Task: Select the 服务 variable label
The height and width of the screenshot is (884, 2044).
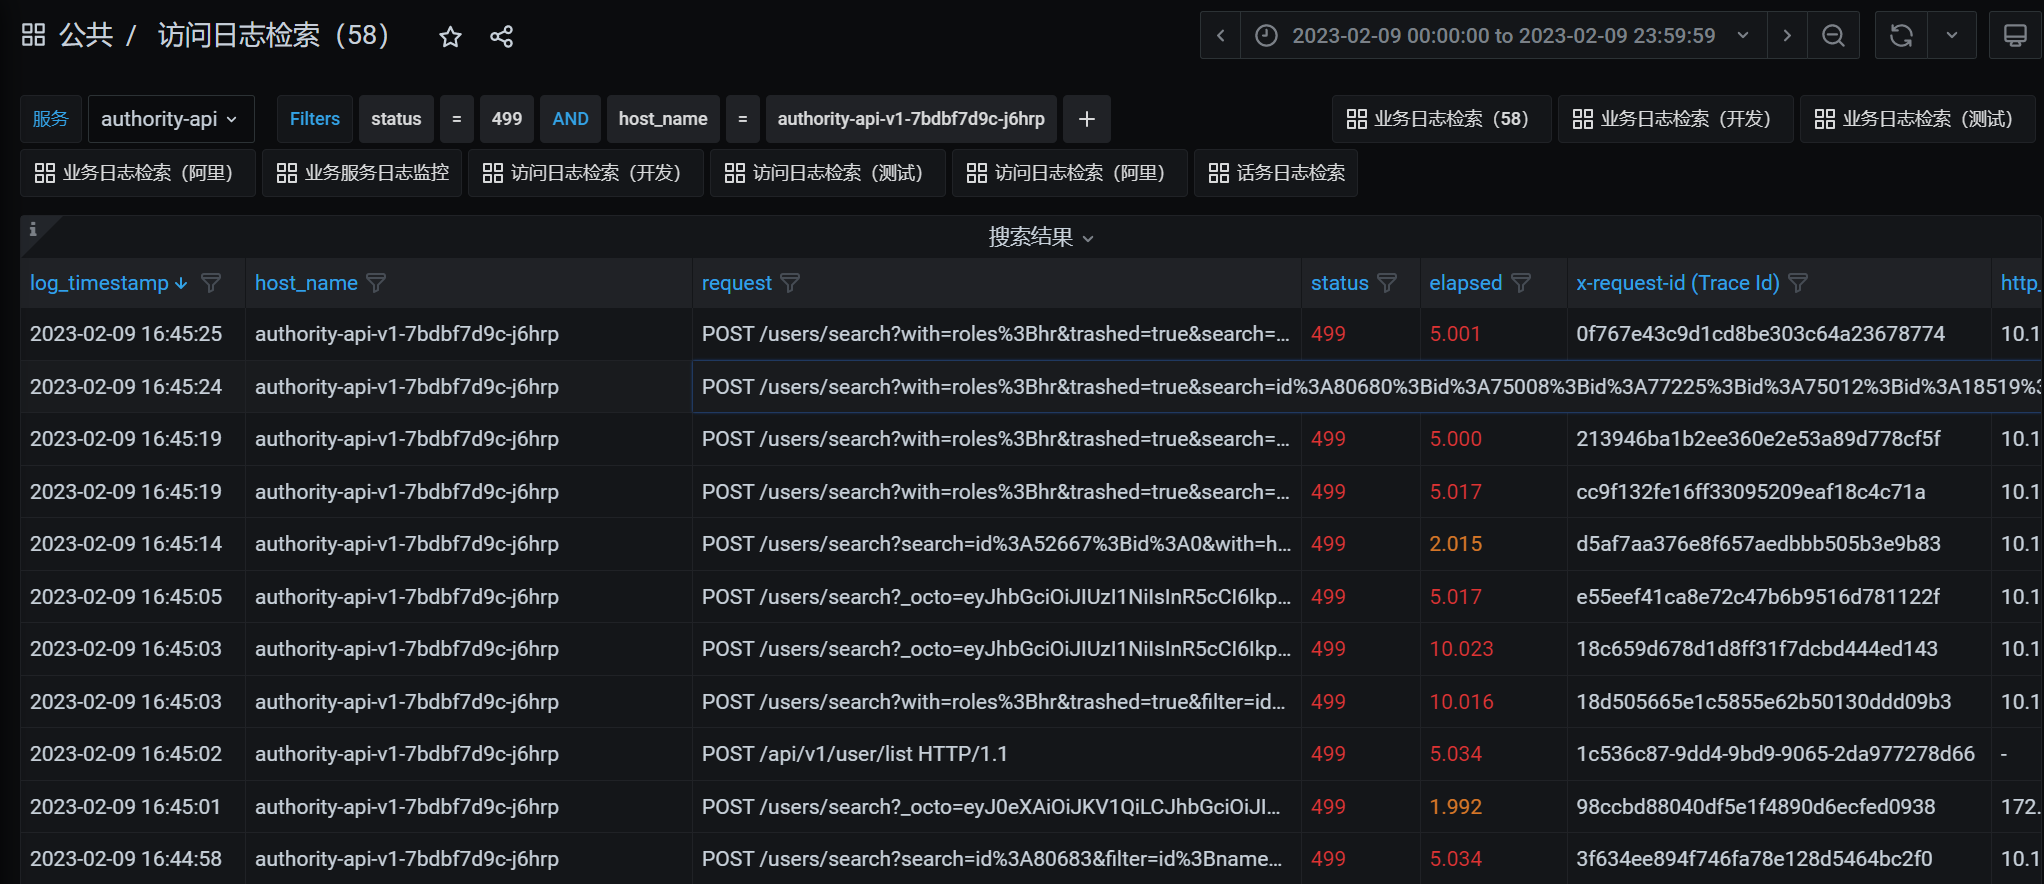Action: point(50,119)
